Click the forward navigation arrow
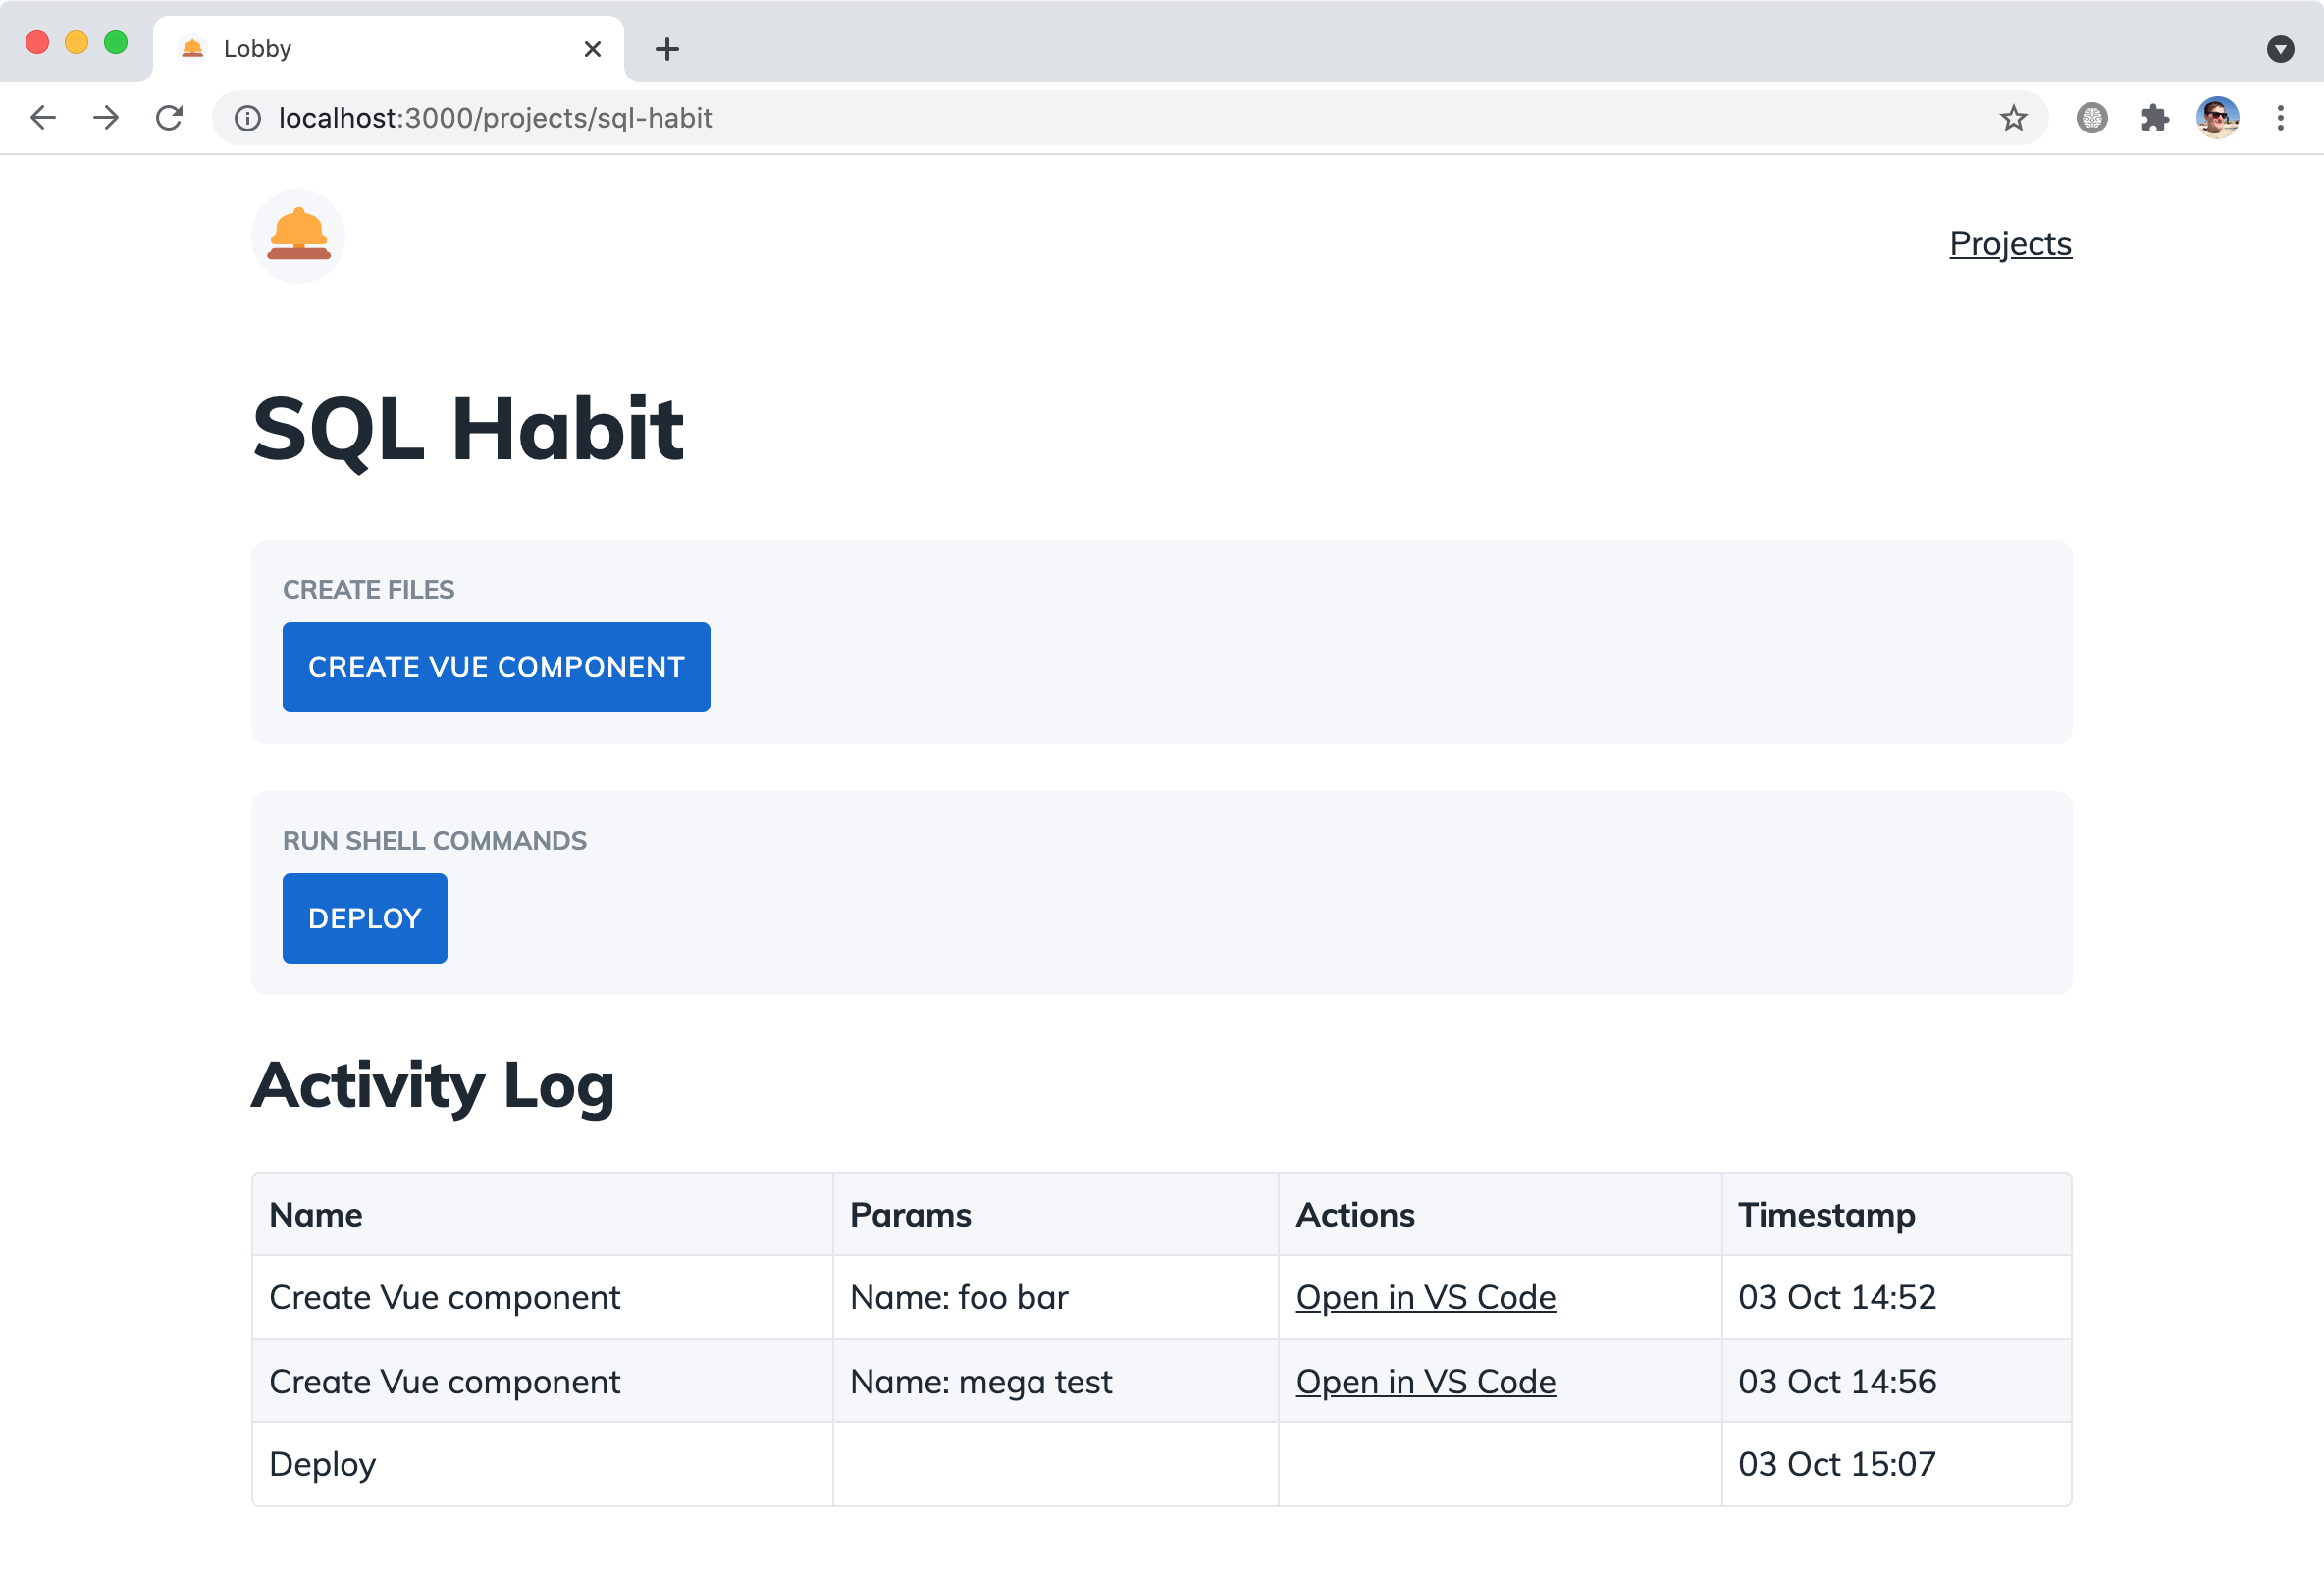Image resolution: width=2324 pixels, height=1570 pixels. [x=105, y=117]
